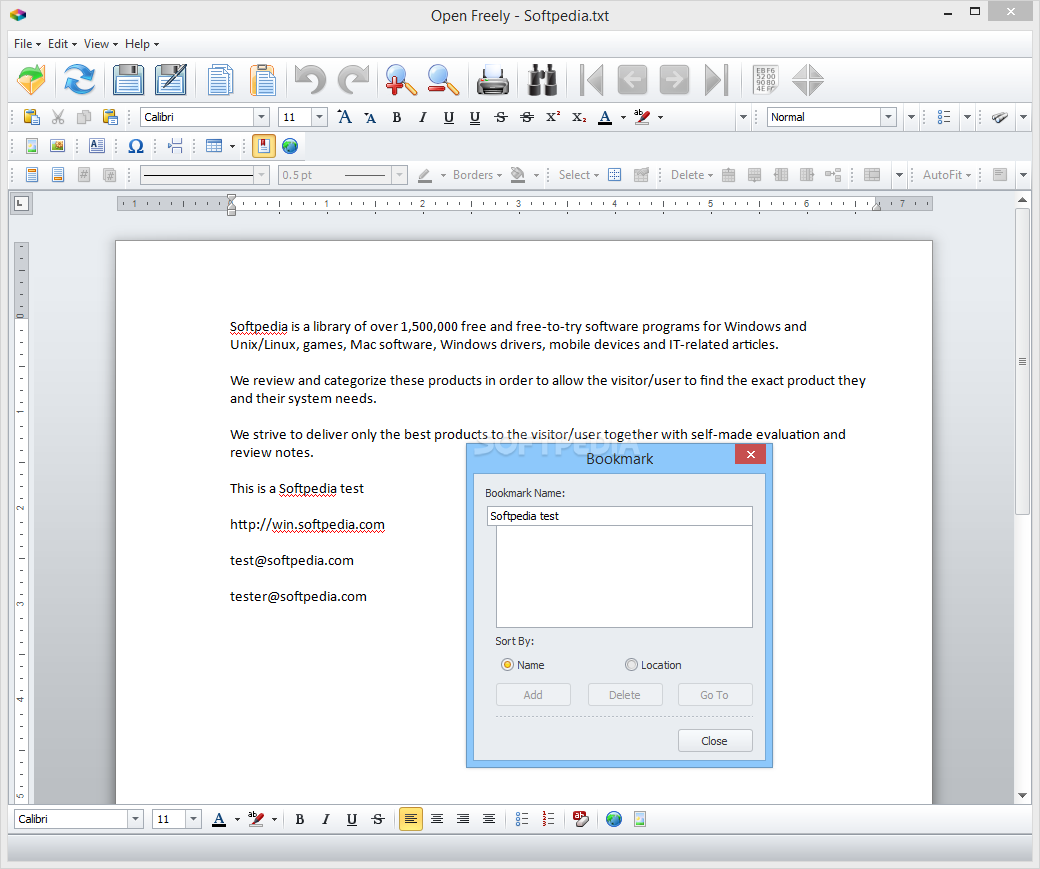Click the Open file folder icon
The height and width of the screenshot is (869, 1040).
click(x=31, y=80)
